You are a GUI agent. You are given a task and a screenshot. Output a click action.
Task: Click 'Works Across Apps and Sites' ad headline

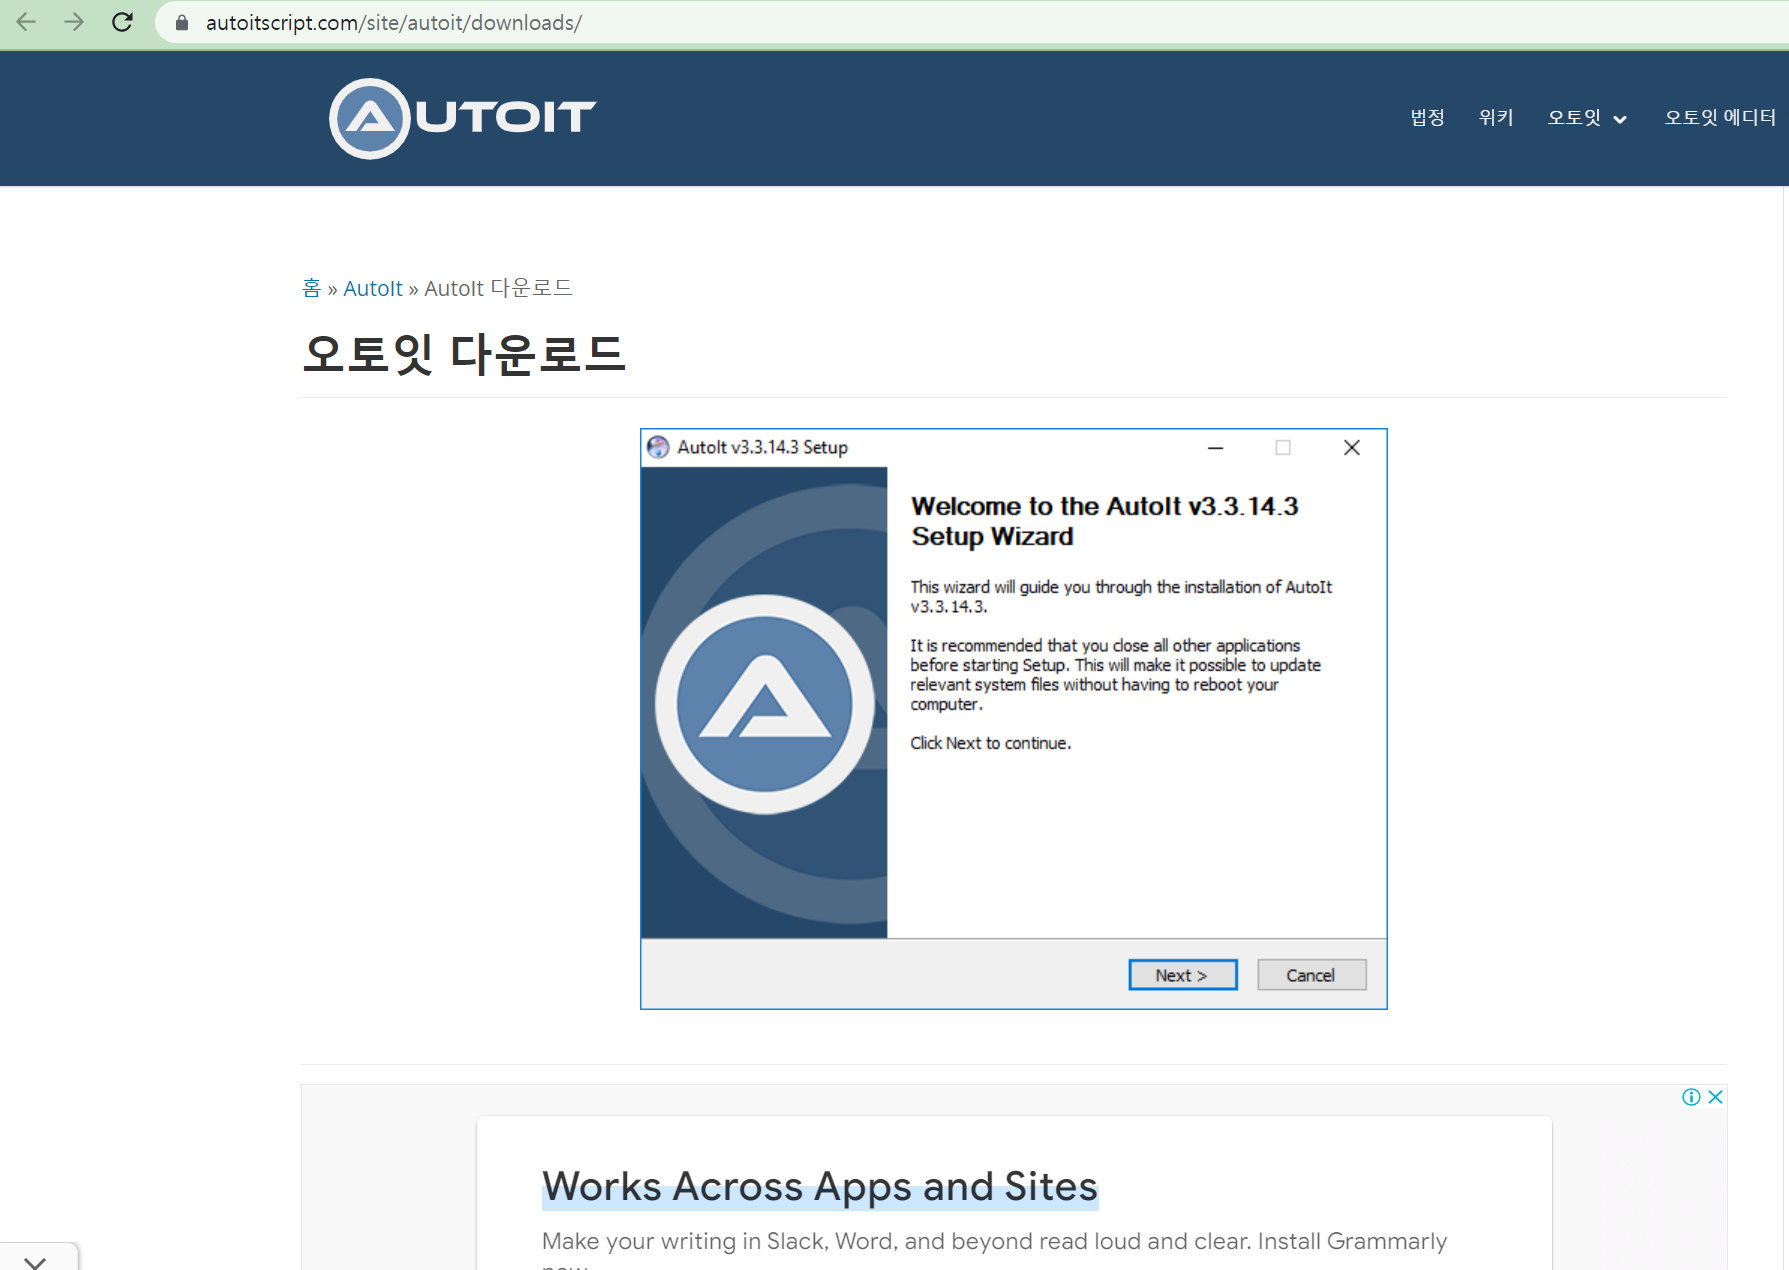click(820, 1187)
